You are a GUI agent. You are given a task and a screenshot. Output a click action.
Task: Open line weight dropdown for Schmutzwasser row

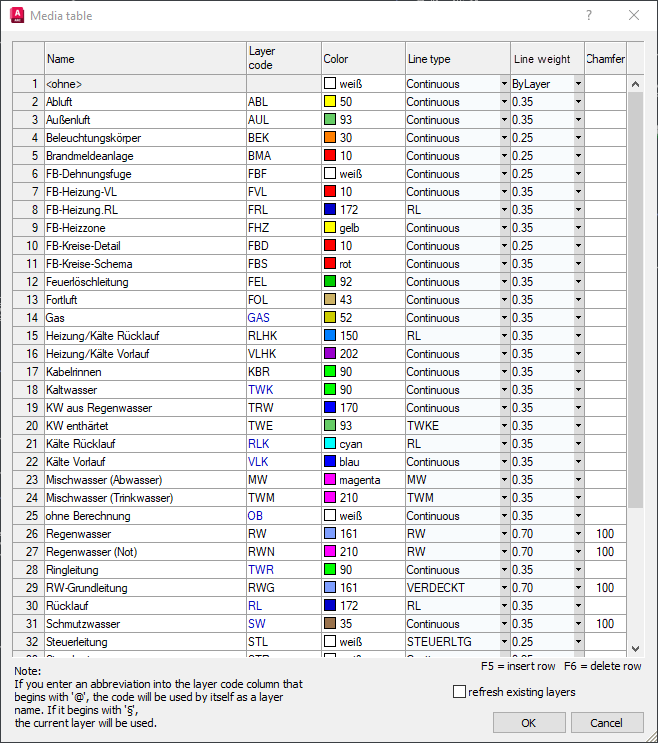coord(578,624)
